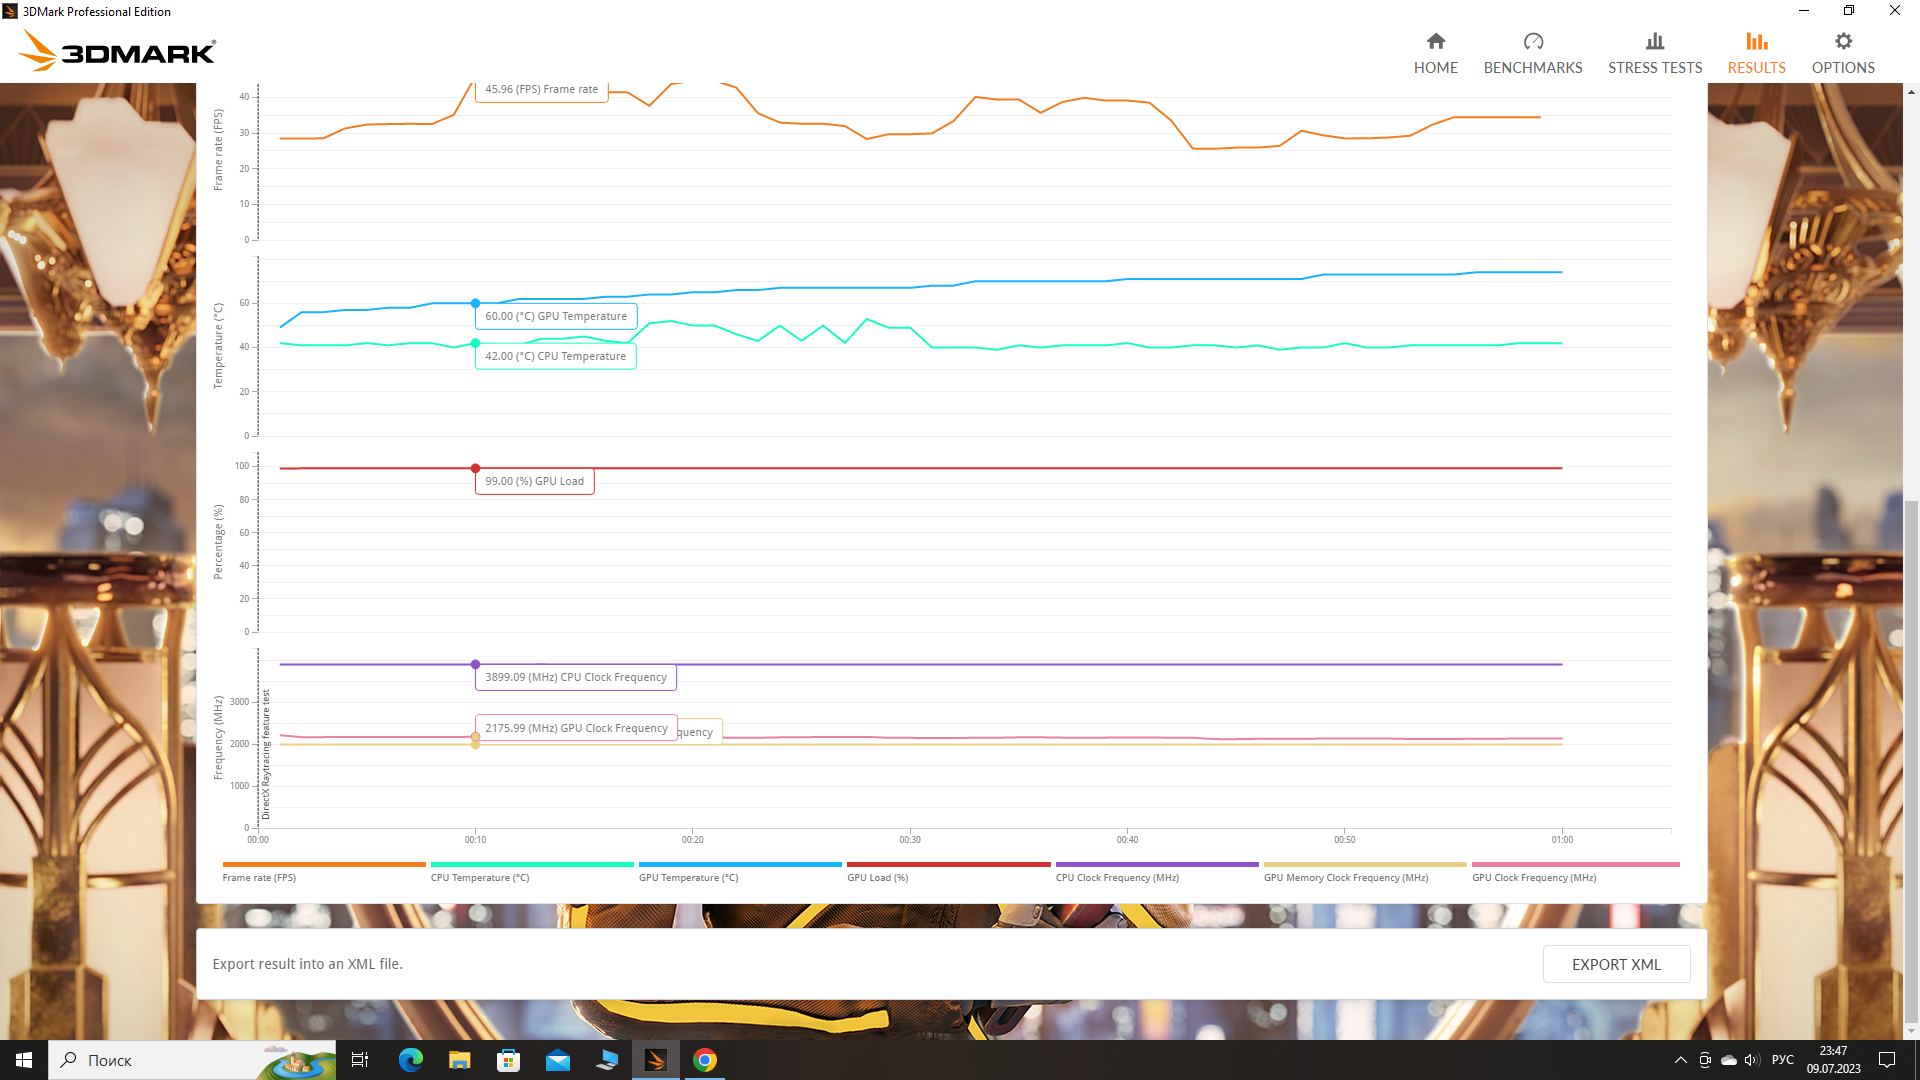Open the Home icon in navigation
This screenshot has width=1920, height=1080.
pos(1435,41)
